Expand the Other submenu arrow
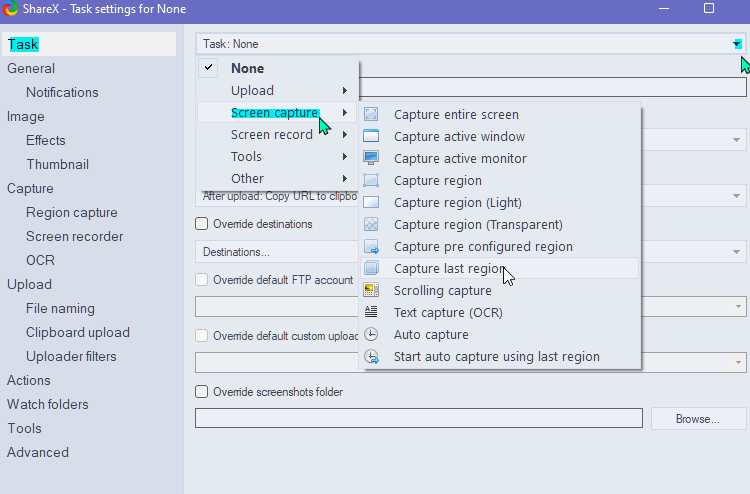This screenshot has height=494, width=750. (344, 178)
